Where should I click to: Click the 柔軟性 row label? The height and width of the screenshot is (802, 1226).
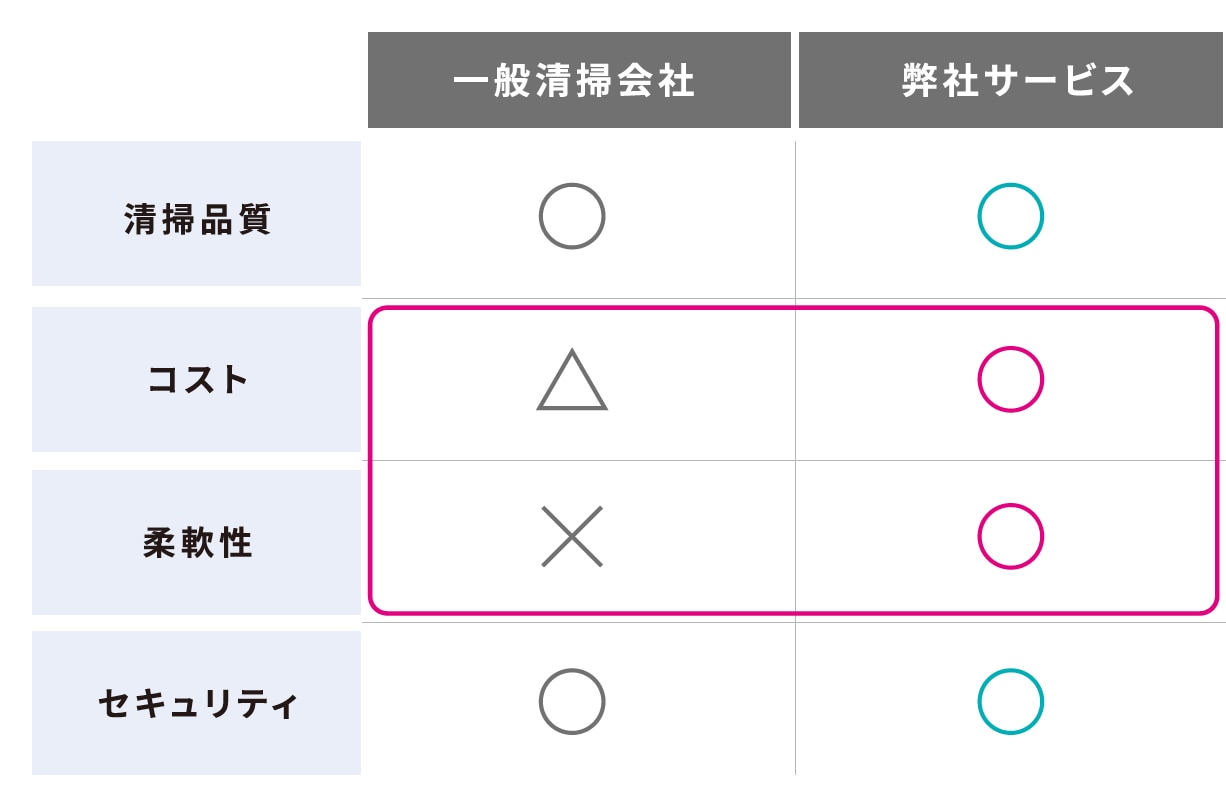pos(197,543)
